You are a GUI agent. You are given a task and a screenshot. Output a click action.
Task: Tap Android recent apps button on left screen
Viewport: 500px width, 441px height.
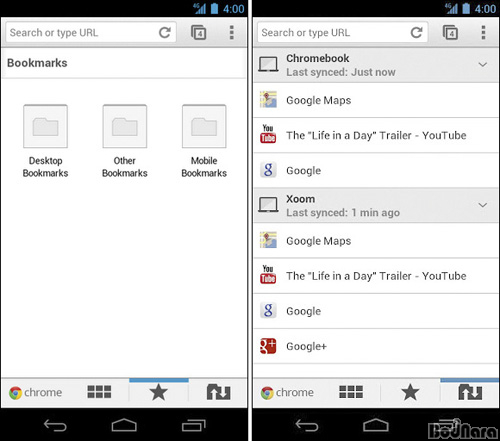coord(194,425)
